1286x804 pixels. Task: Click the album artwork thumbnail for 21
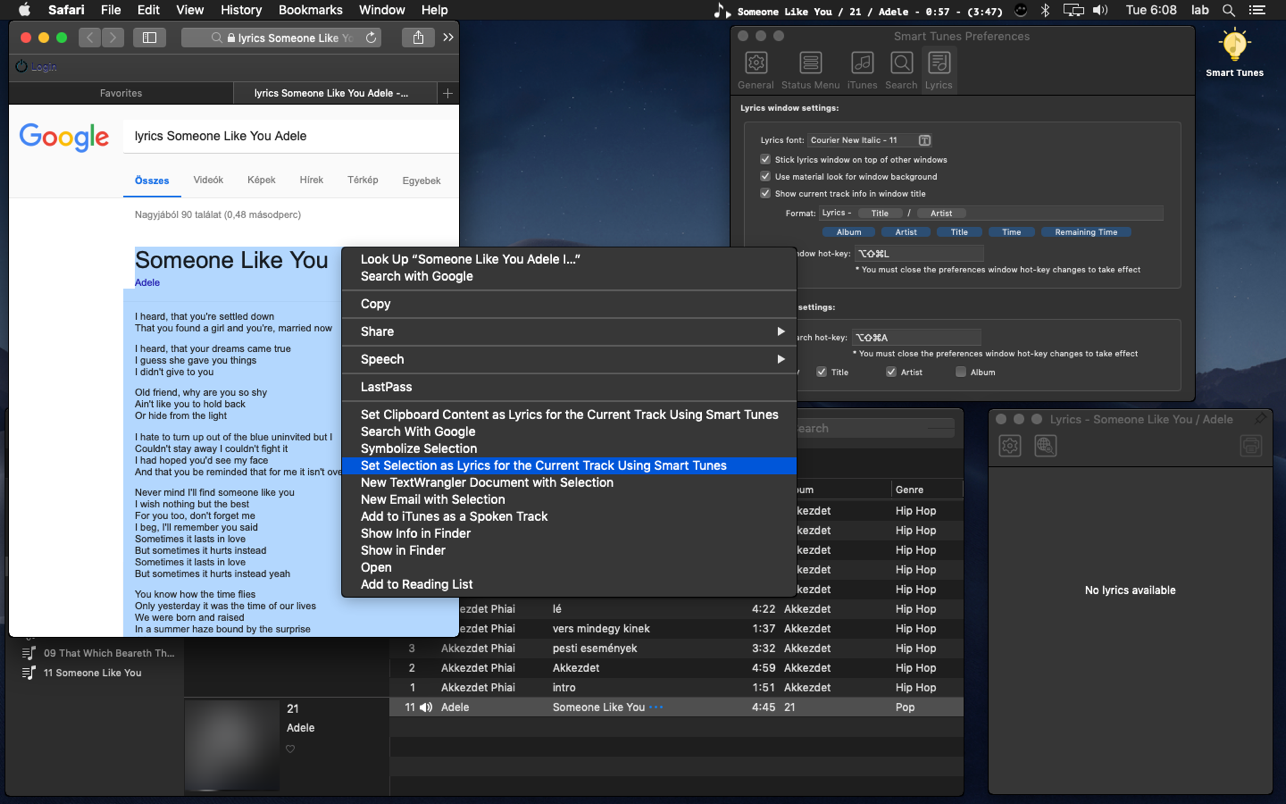(232, 746)
